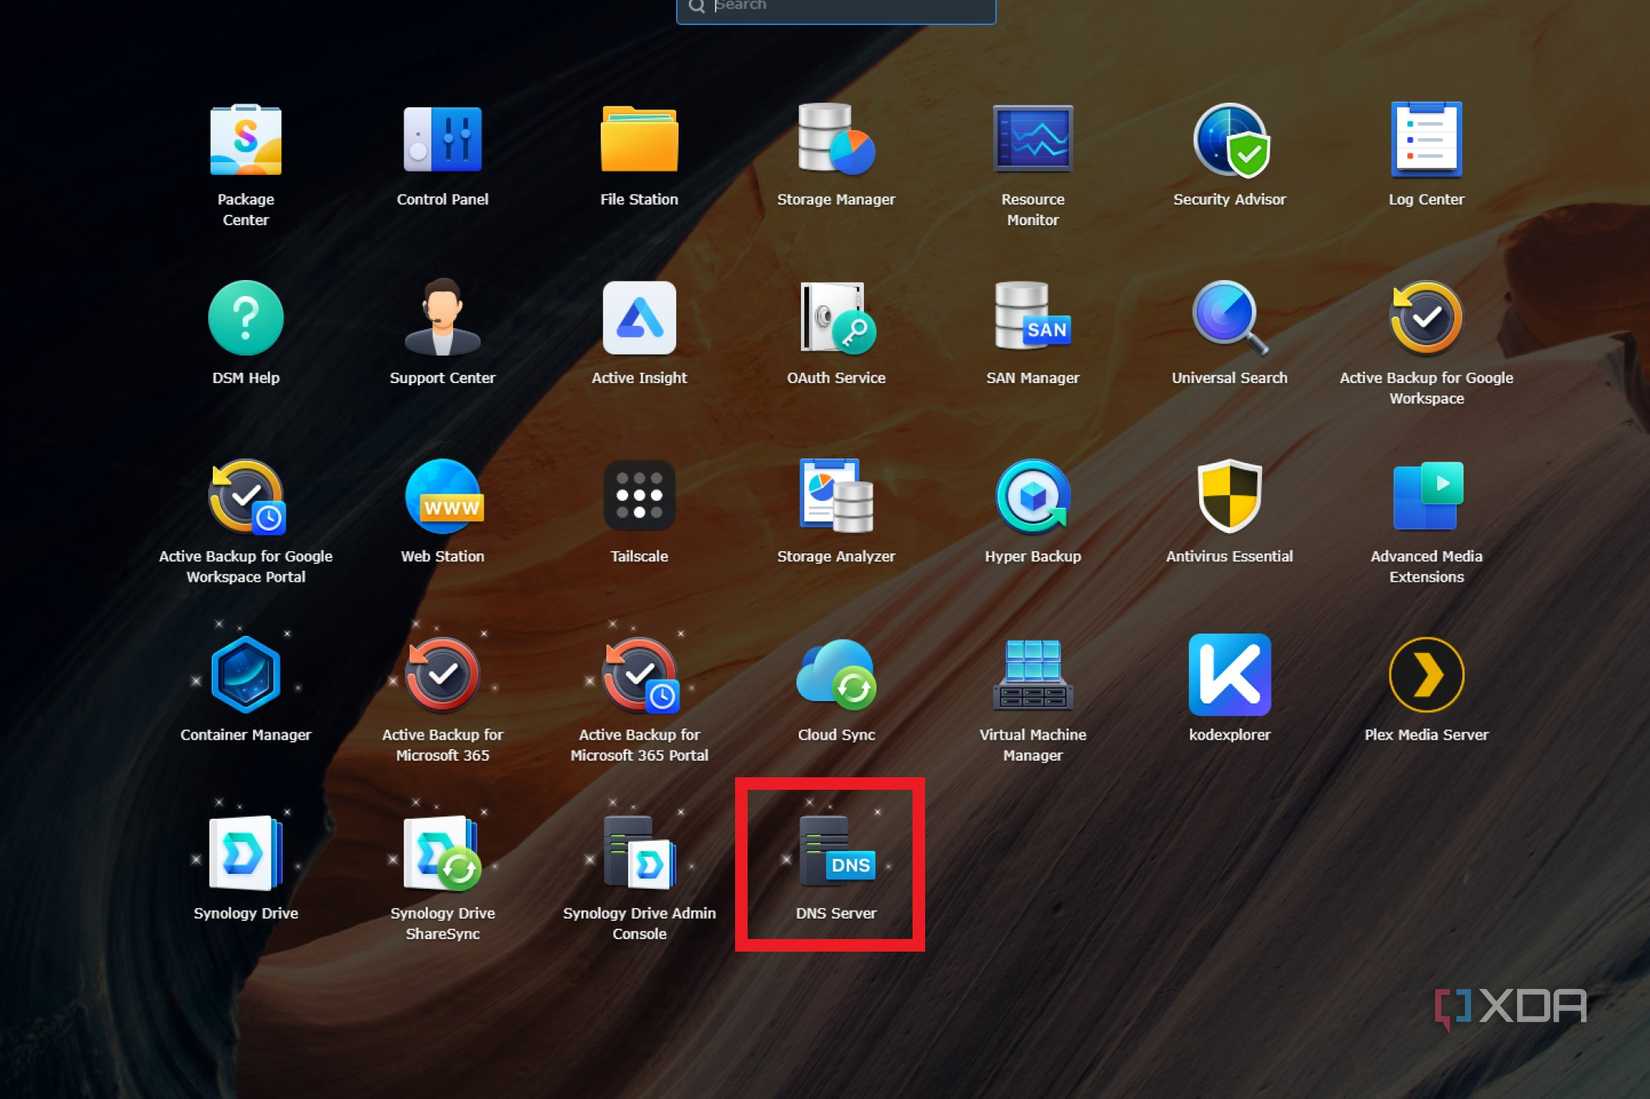Open Package Center

(246, 141)
